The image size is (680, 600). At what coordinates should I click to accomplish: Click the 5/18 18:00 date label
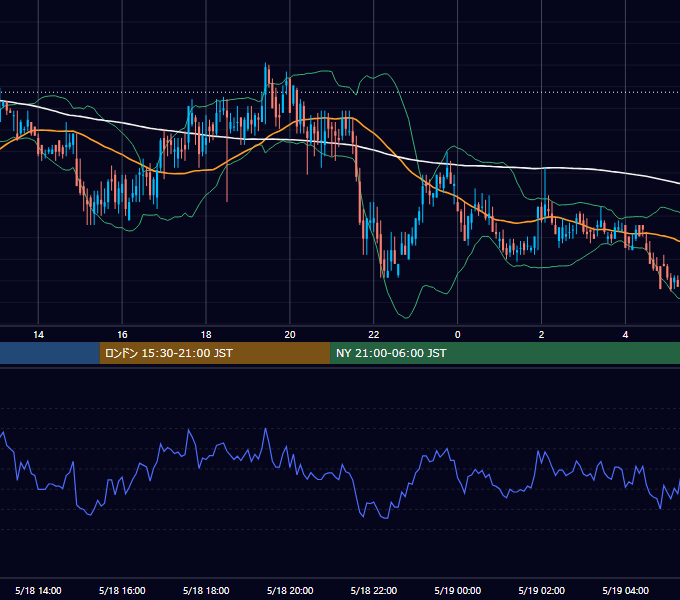[206, 590]
